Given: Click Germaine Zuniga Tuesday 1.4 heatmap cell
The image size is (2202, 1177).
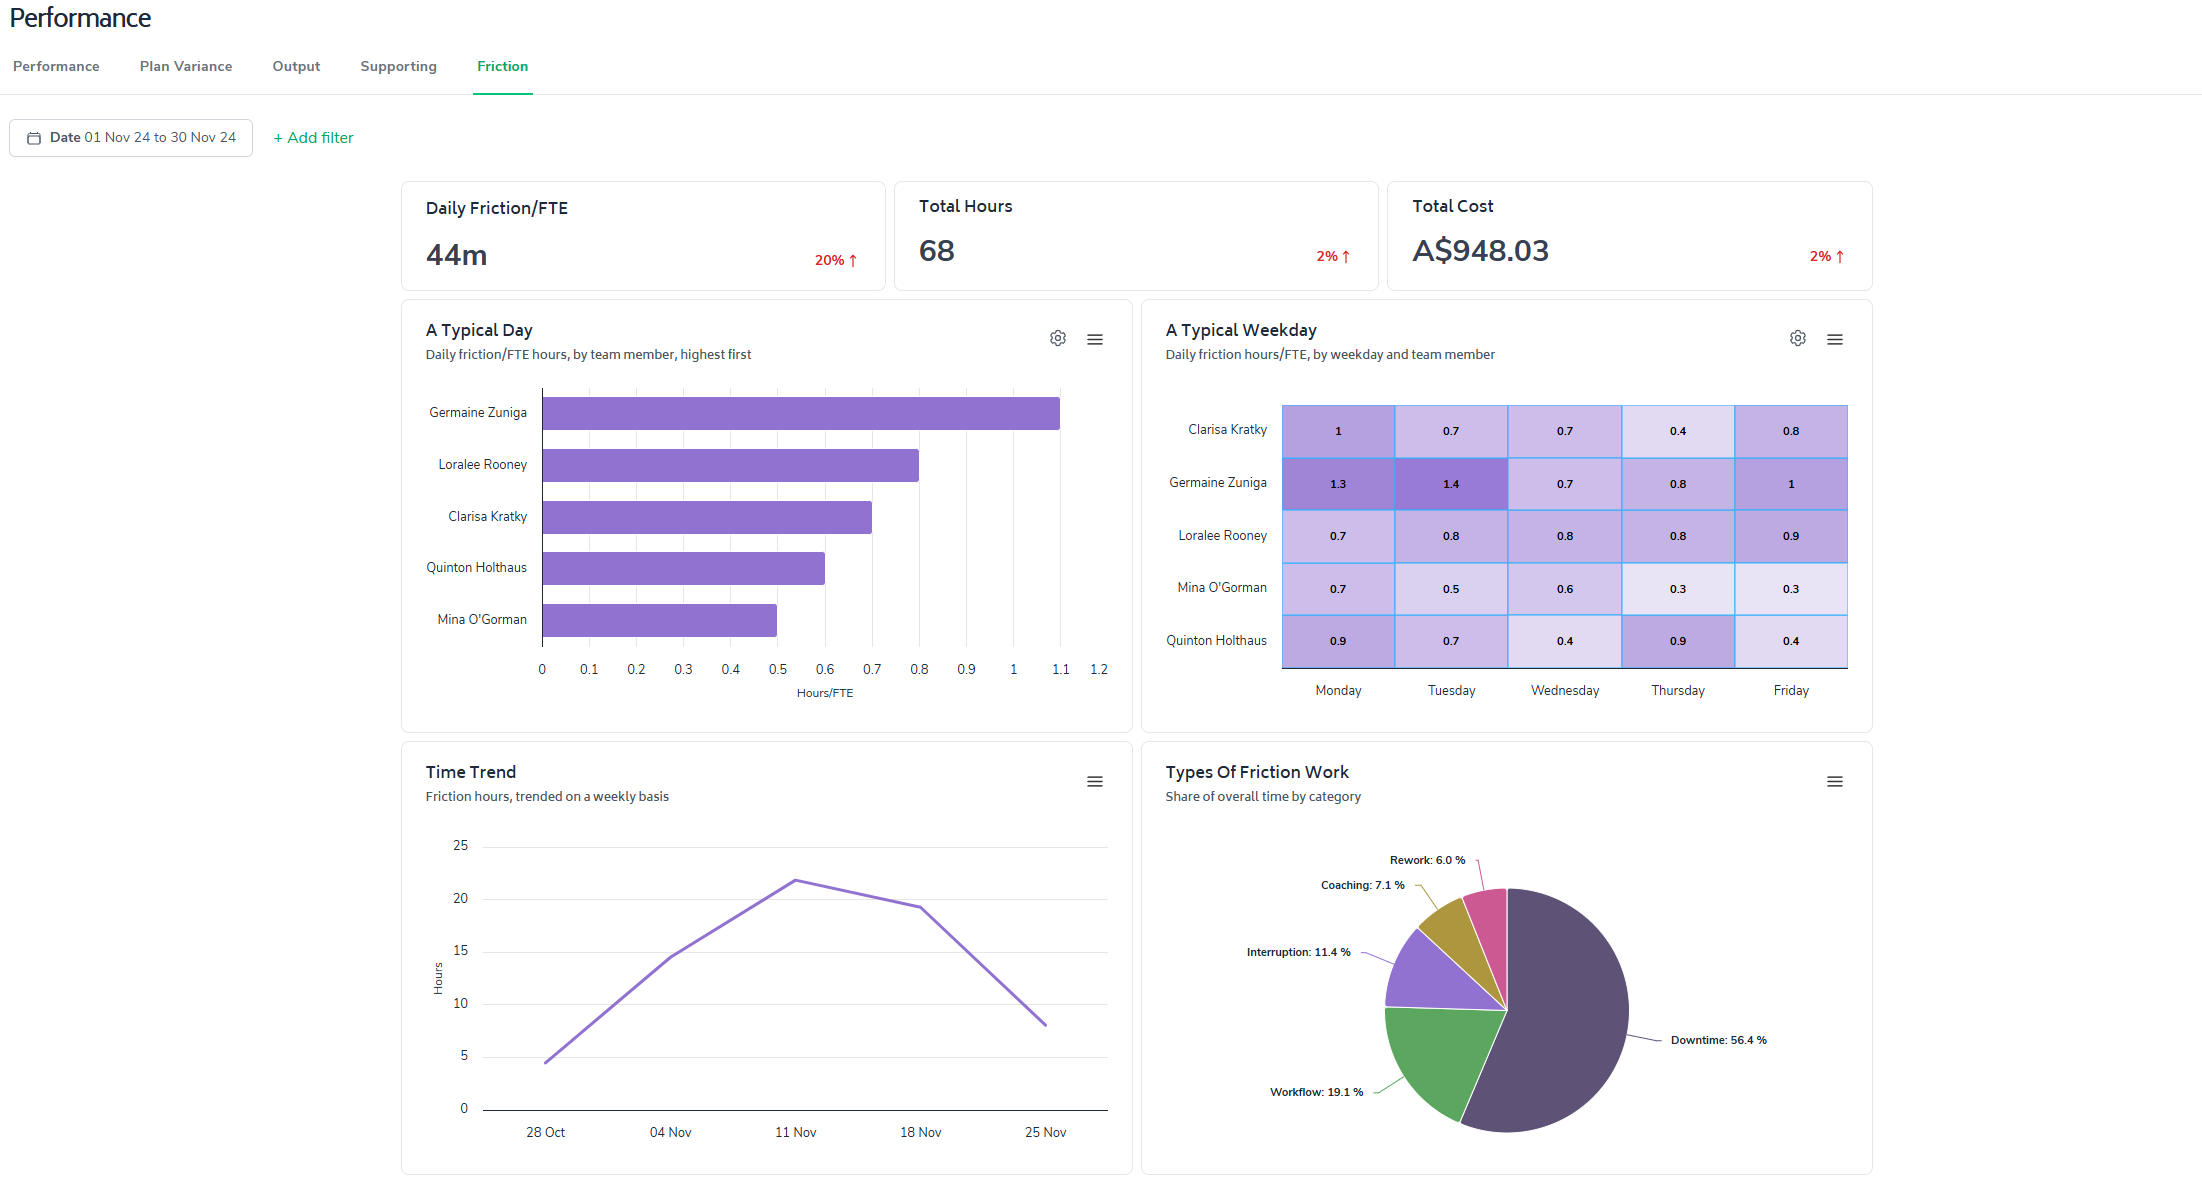Looking at the screenshot, I should (1450, 484).
